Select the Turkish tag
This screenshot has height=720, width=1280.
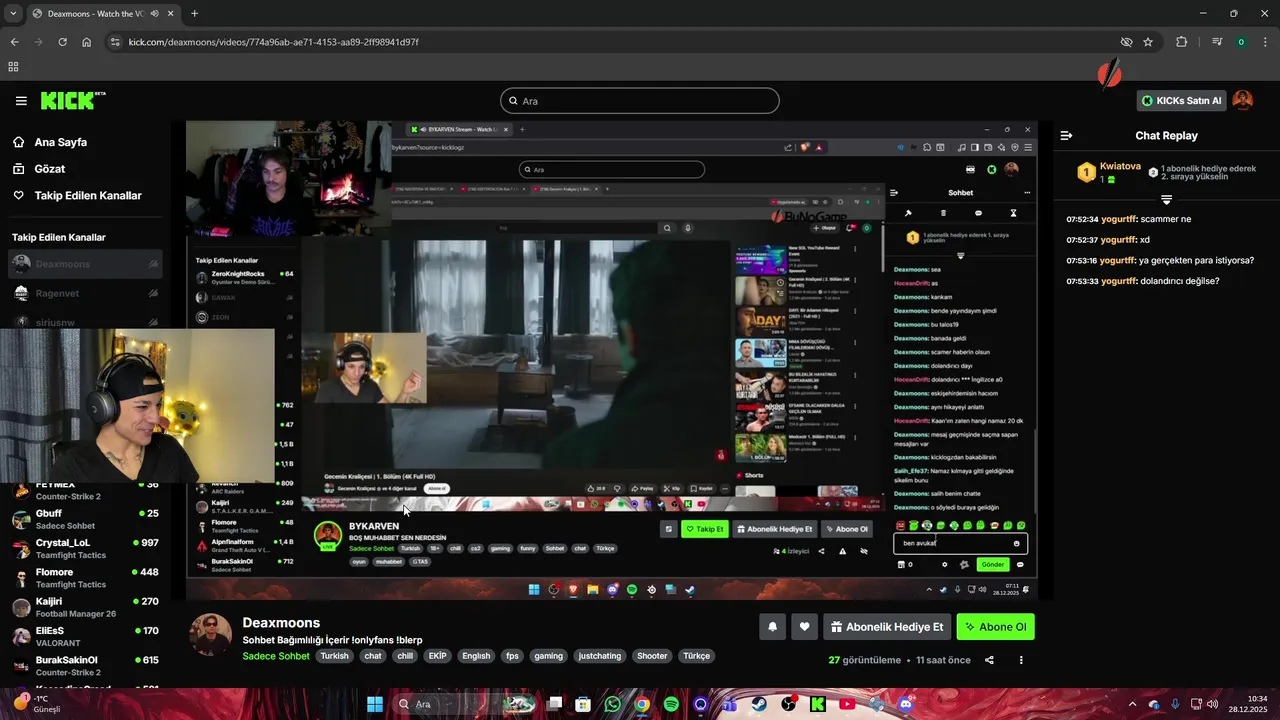click(x=334, y=656)
